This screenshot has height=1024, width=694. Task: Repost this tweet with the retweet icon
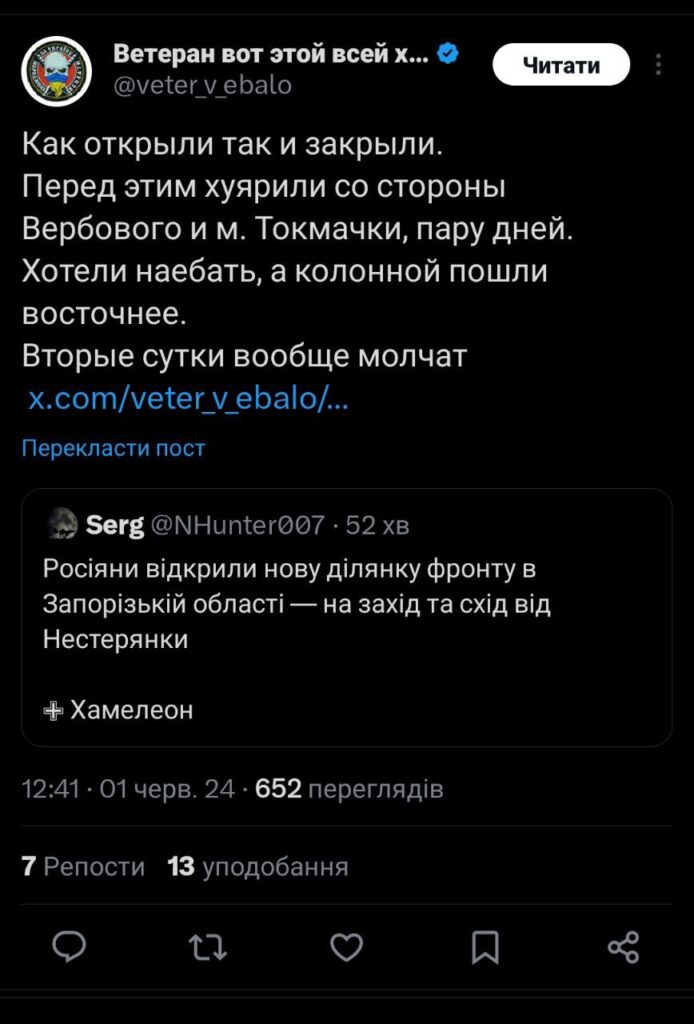point(207,946)
